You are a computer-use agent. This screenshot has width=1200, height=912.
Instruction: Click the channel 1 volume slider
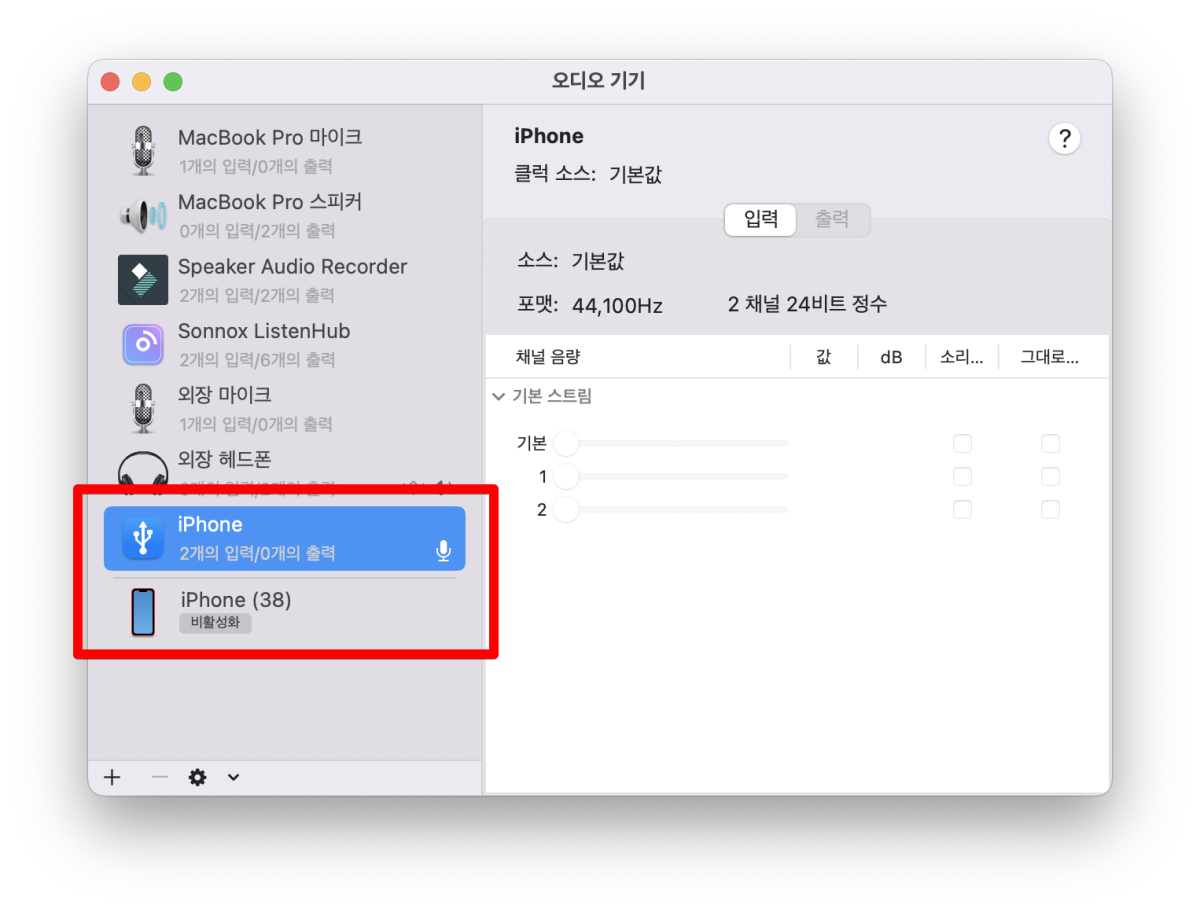[670, 476]
